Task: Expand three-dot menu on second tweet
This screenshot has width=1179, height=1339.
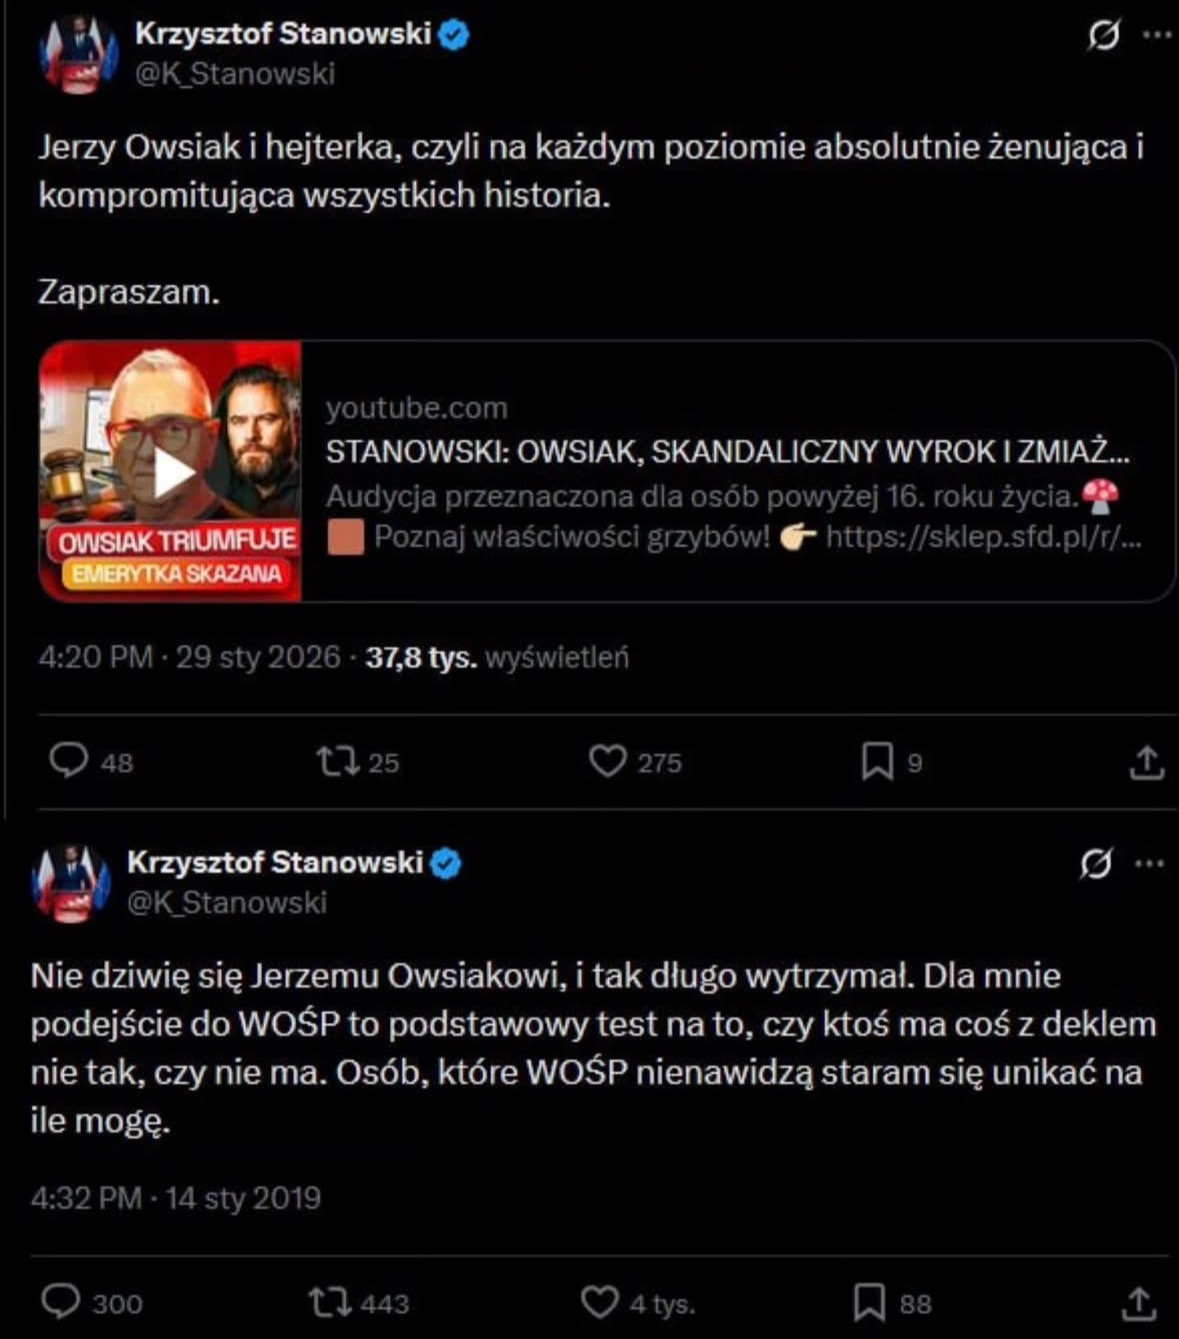Action: pyautogui.click(x=1150, y=864)
